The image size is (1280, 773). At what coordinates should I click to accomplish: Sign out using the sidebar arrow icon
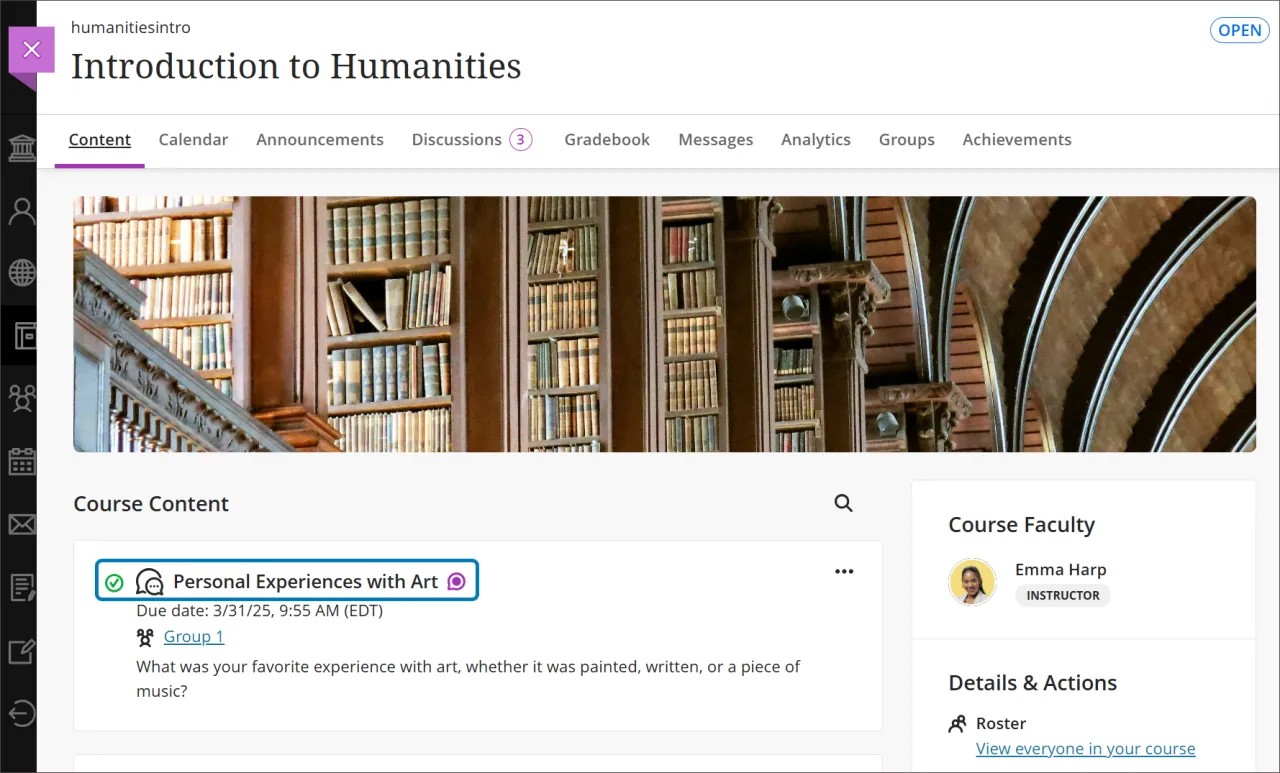click(21, 712)
